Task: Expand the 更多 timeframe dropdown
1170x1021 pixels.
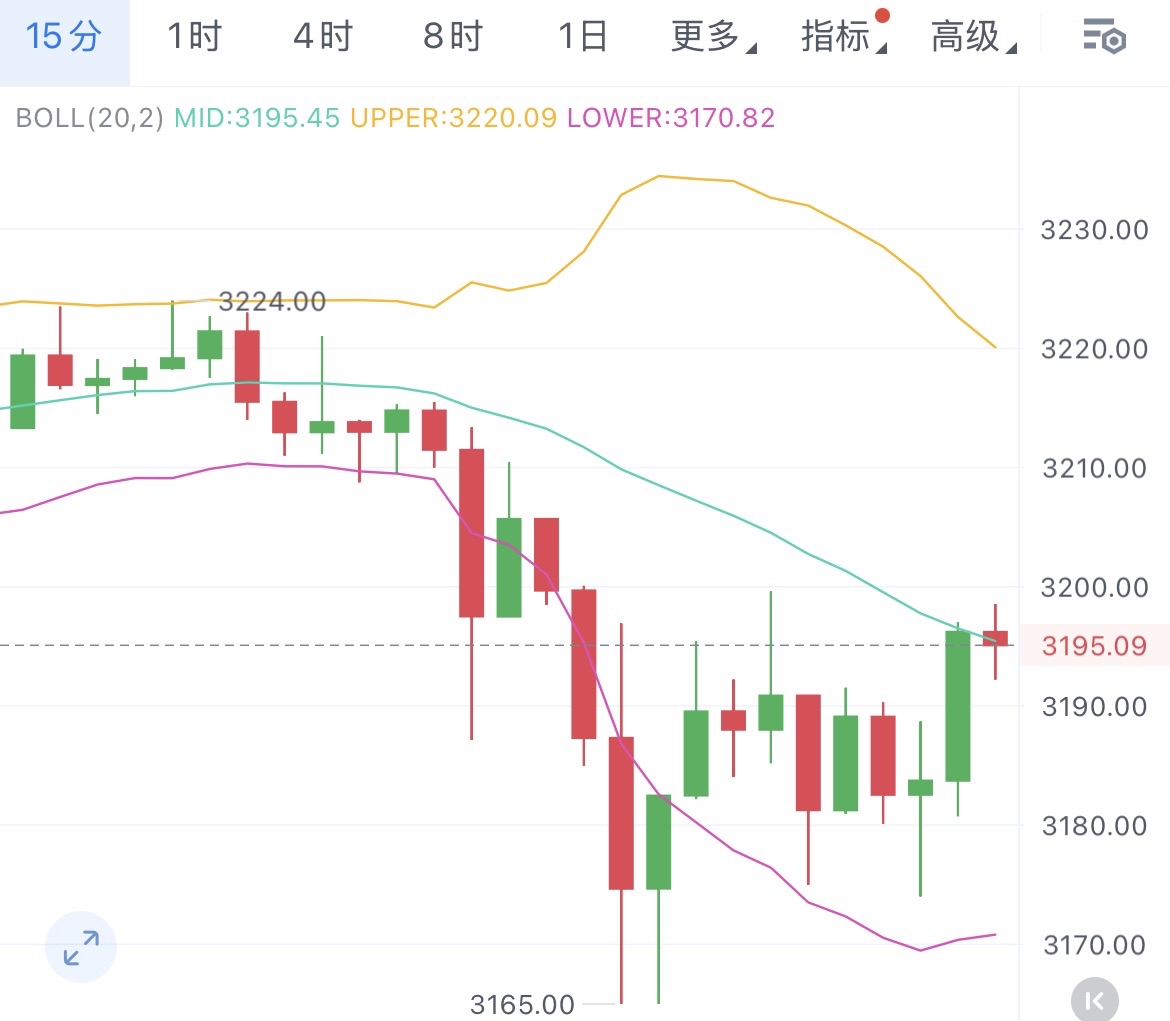Action: [712, 38]
